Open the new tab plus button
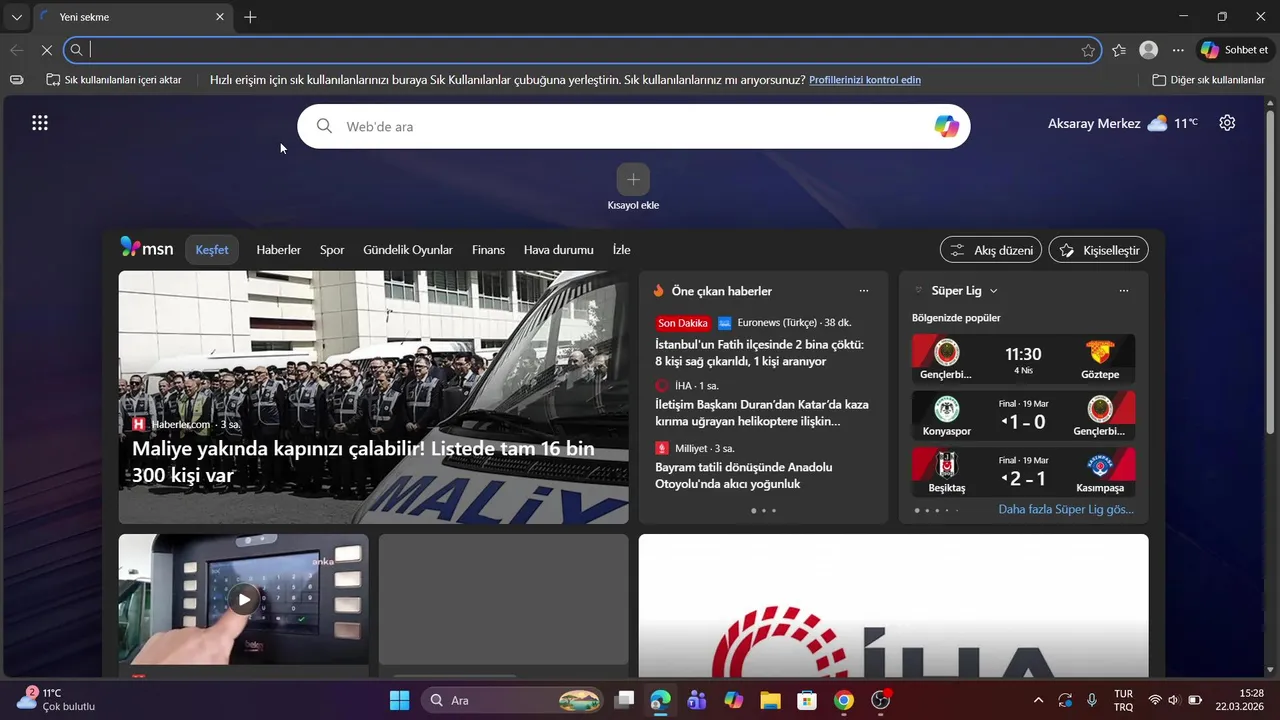 coord(250,17)
